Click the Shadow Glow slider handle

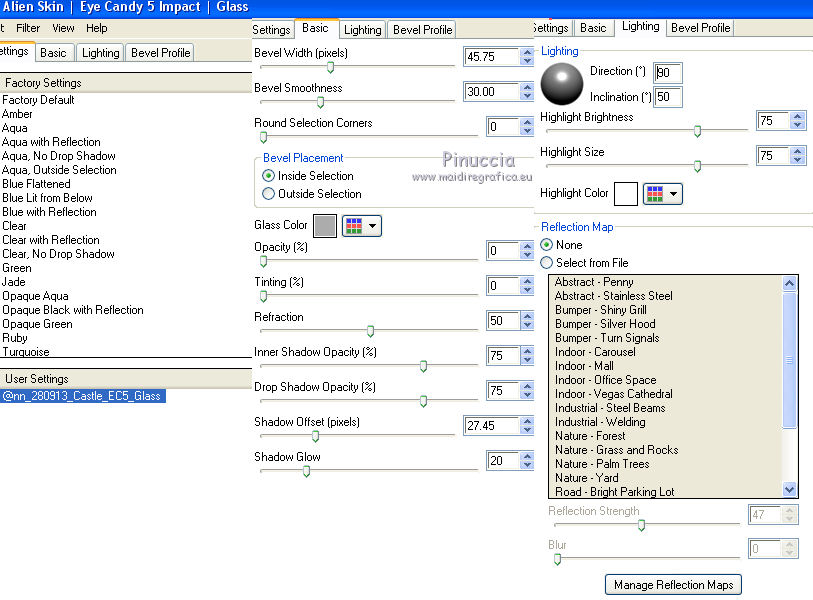tap(306, 471)
